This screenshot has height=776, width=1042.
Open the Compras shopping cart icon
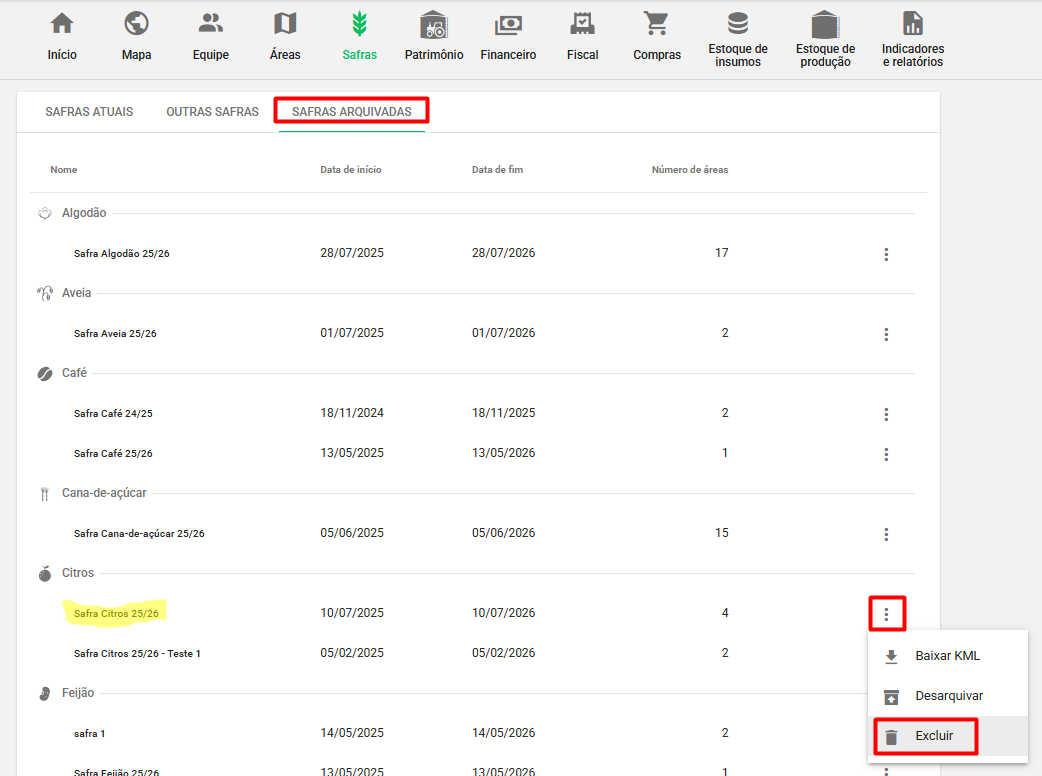coord(657,24)
